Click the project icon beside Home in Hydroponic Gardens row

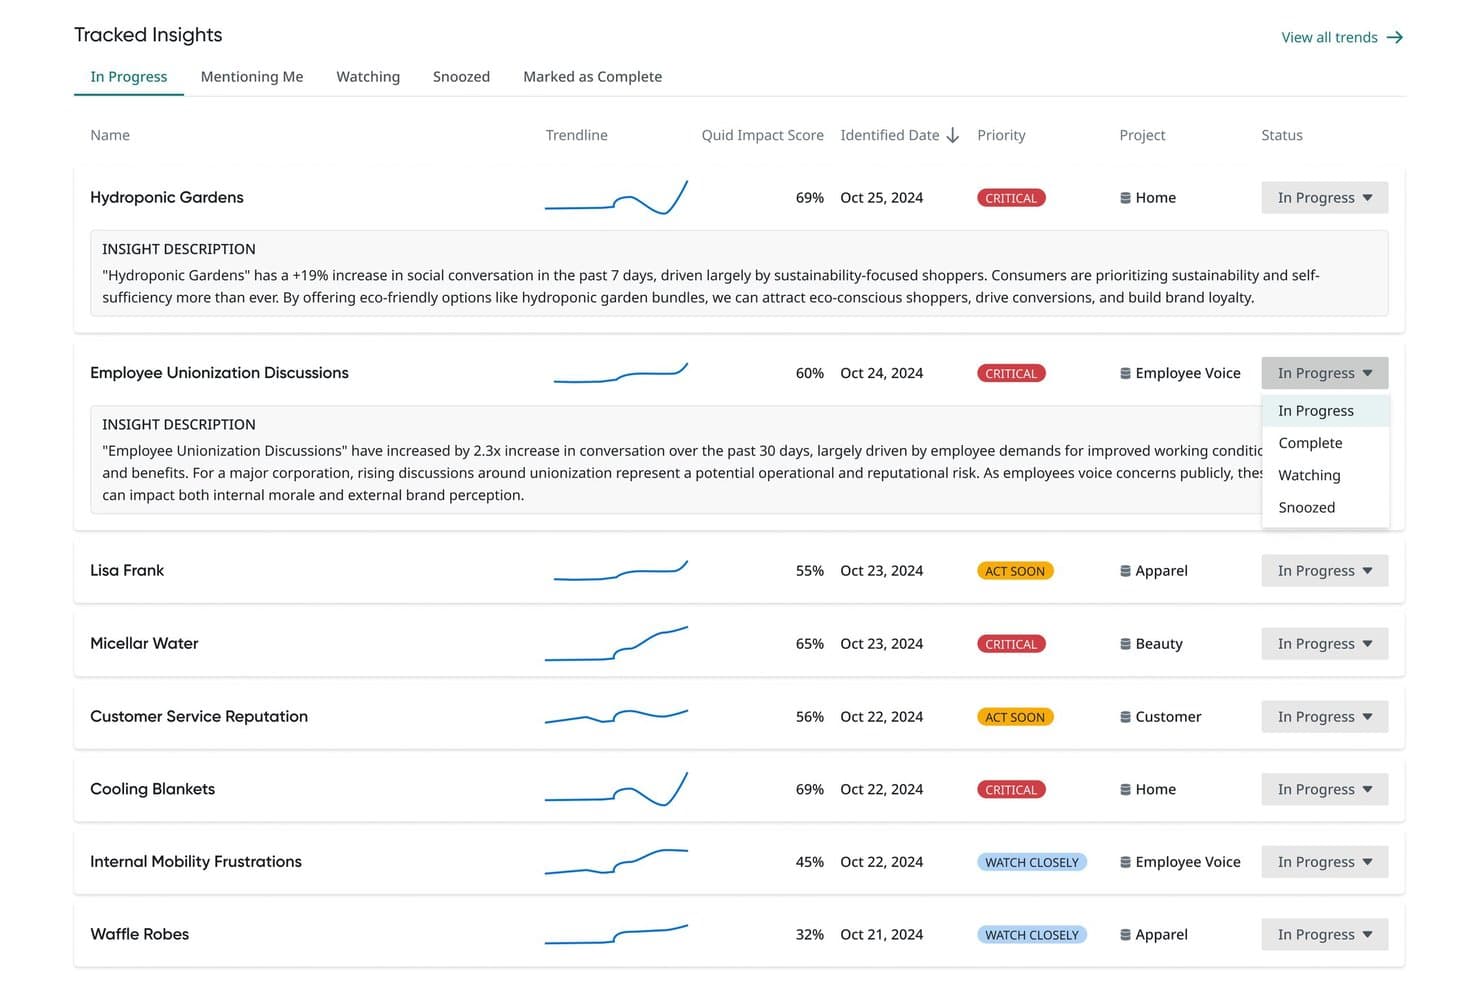point(1125,198)
